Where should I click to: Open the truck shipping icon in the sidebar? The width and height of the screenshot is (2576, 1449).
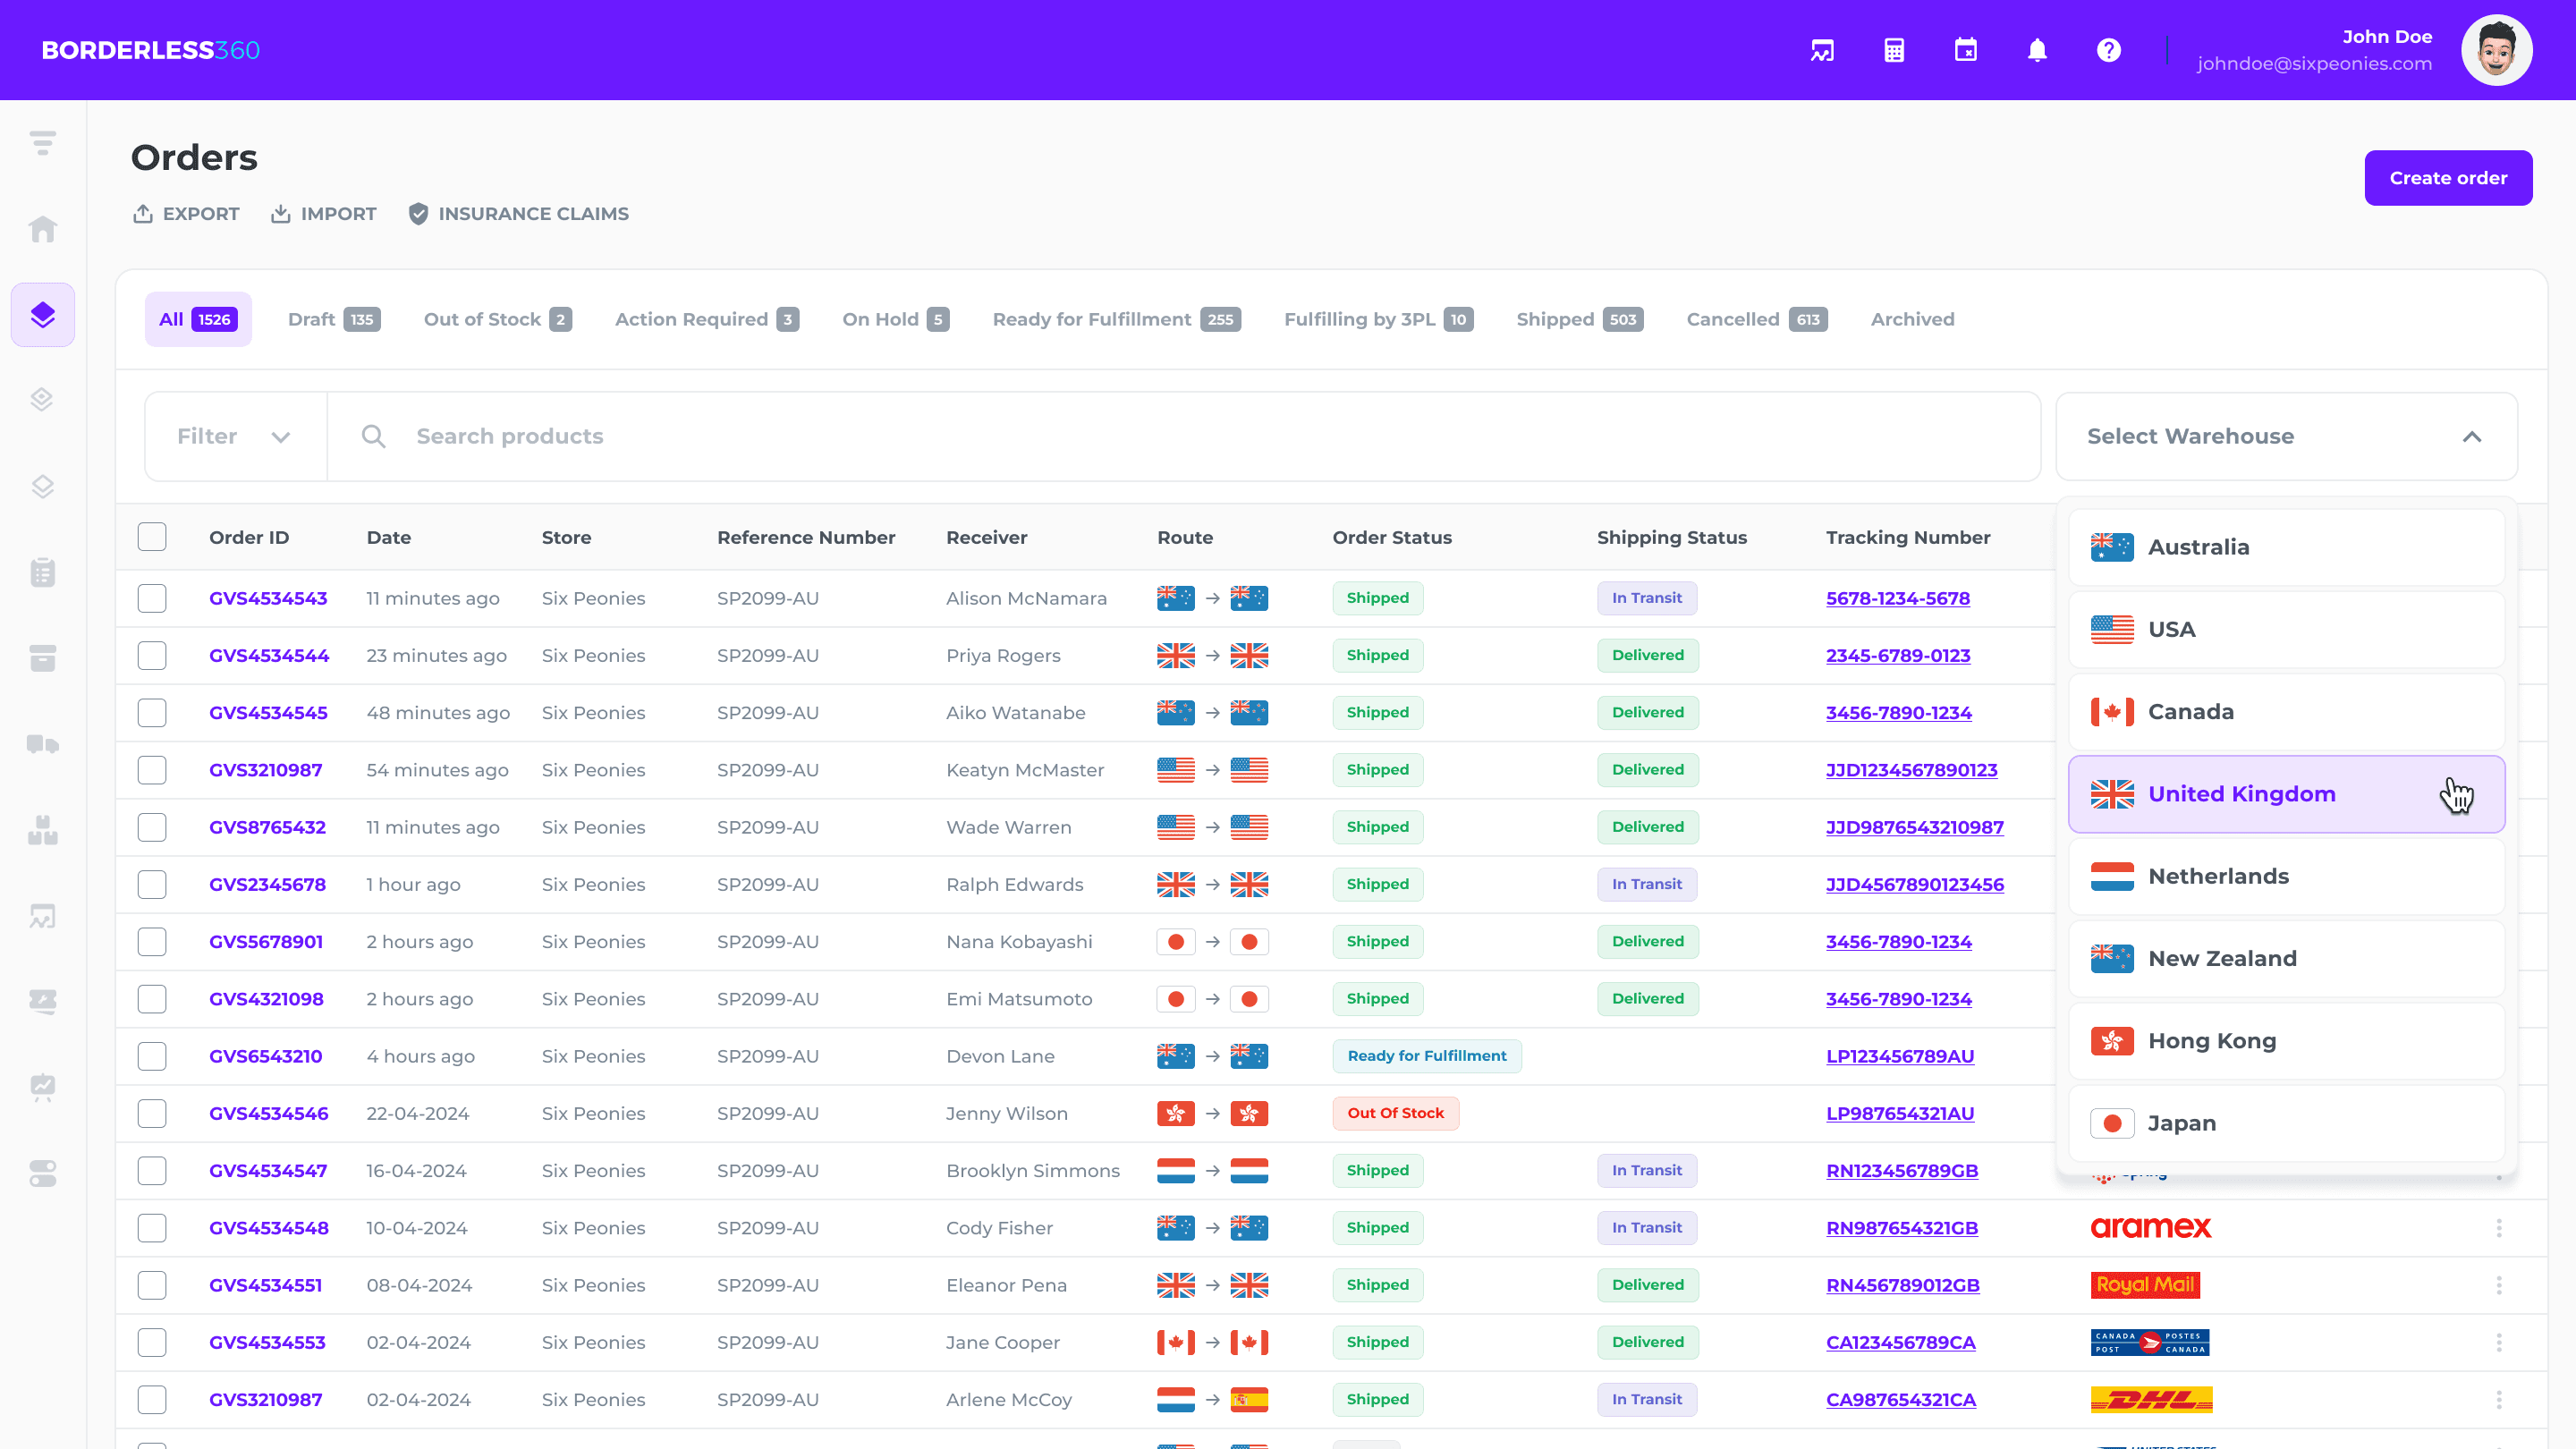(42, 744)
